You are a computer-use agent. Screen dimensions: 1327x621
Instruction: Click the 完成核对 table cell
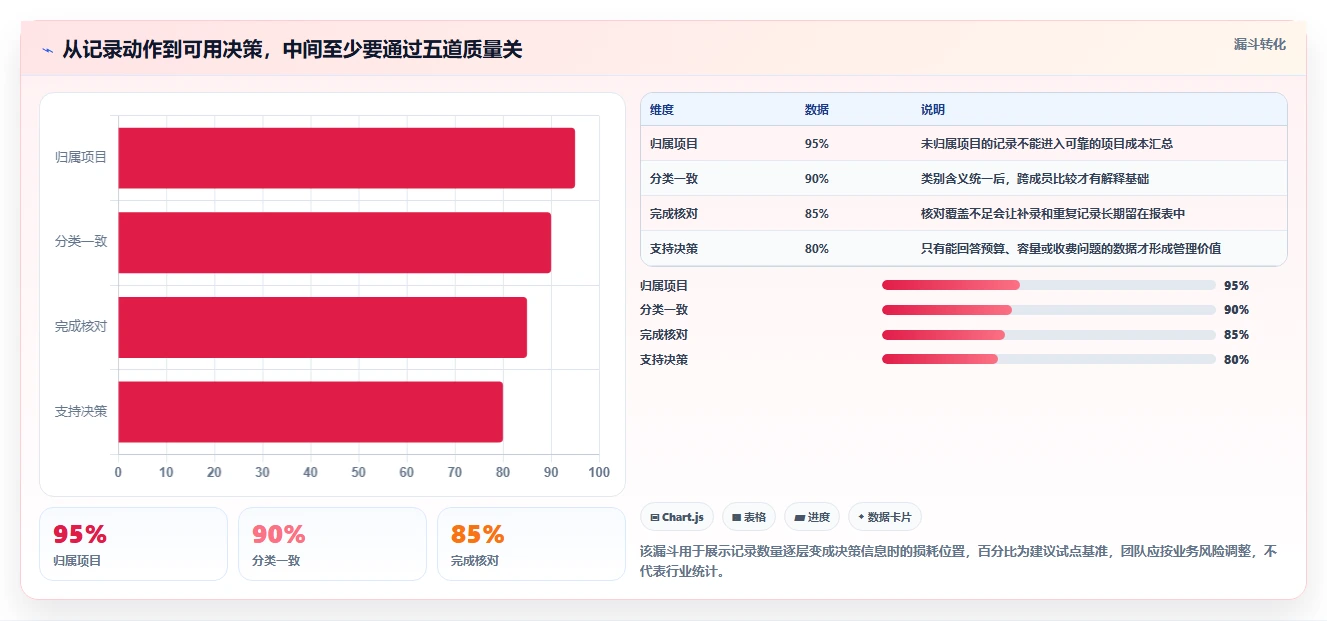(x=674, y=214)
